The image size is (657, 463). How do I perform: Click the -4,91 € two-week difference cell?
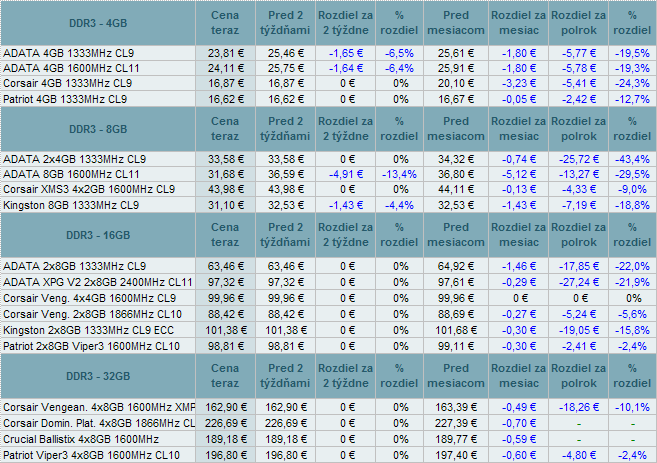pyautogui.click(x=346, y=174)
